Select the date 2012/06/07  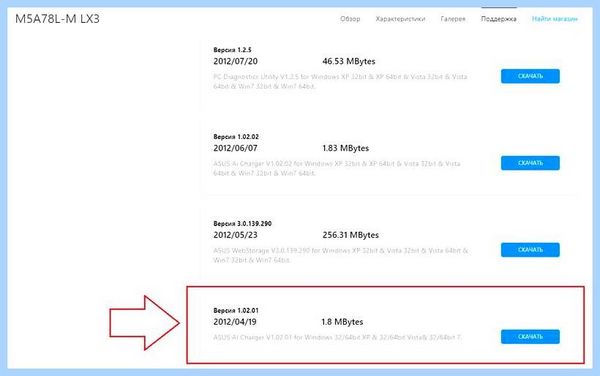point(235,148)
